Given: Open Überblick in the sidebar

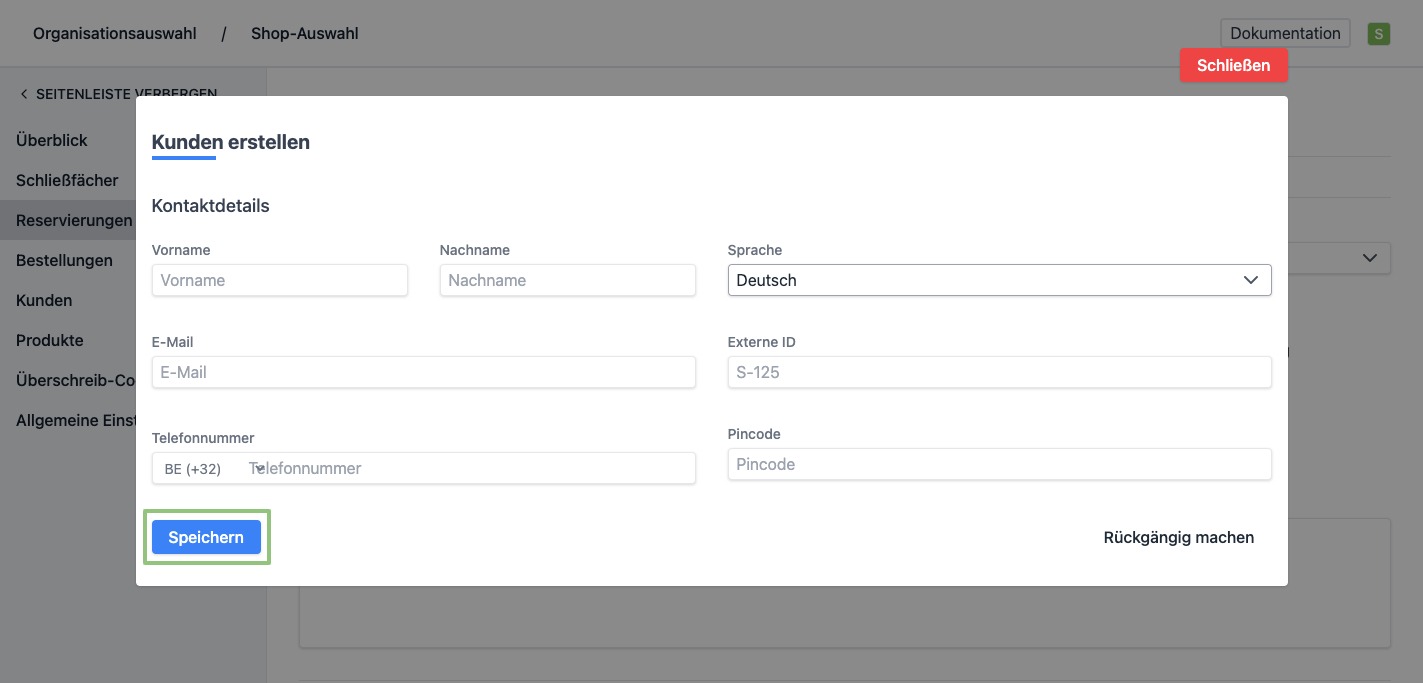Looking at the screenshot, I should point(52,141).
